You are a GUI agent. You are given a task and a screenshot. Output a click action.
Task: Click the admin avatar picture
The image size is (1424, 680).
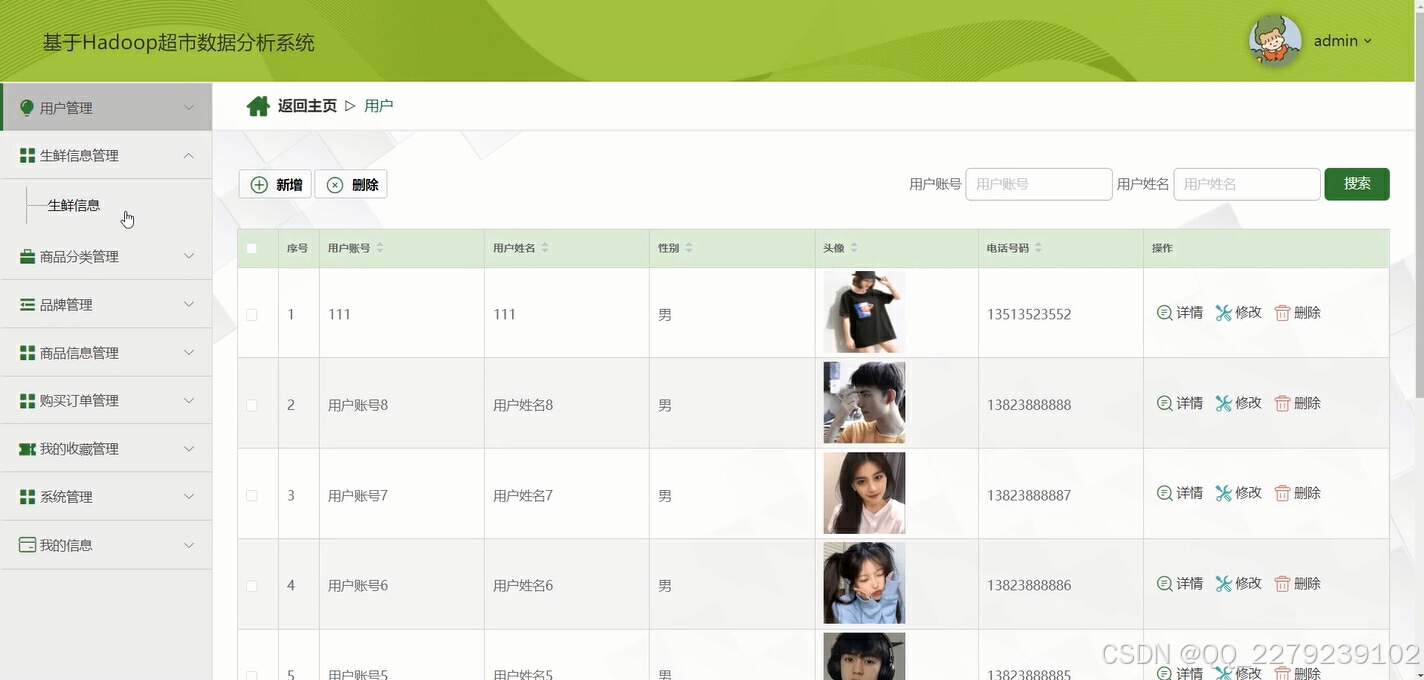(x=1275, y=41)
